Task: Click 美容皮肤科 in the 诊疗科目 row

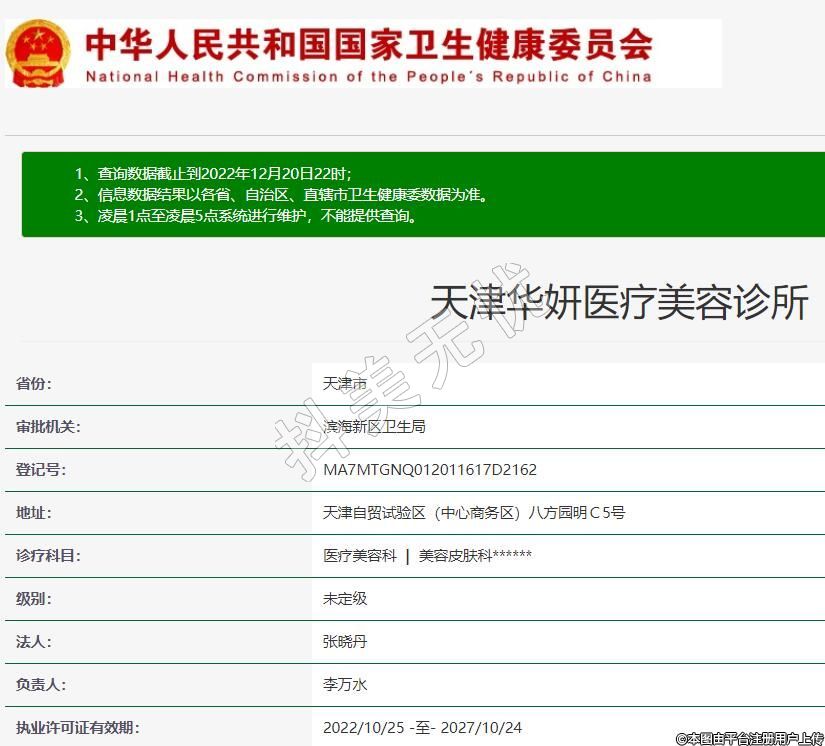Action: click(x=455, y=556)
